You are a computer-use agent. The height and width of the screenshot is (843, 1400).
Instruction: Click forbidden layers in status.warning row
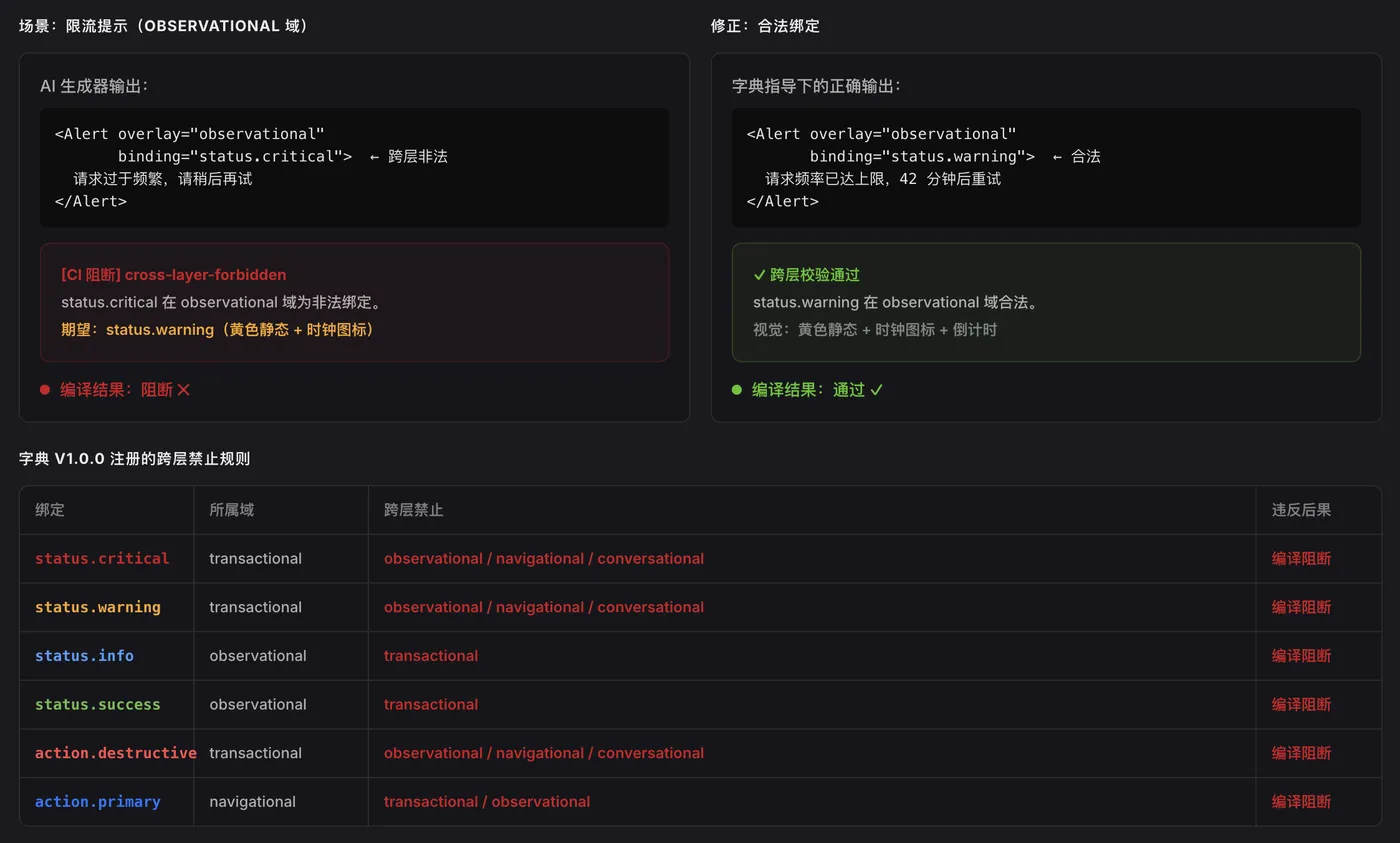pyautogui.click(x=543, y=607)
